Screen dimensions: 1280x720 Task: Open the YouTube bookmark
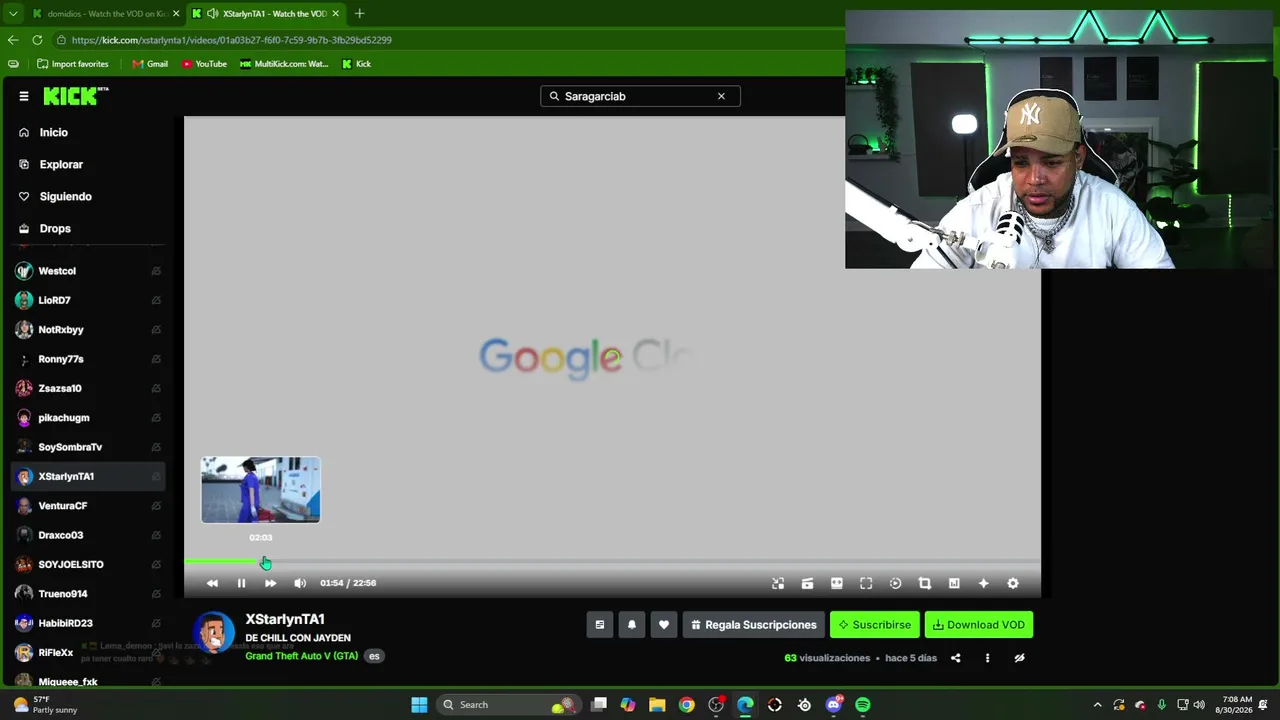pos(204,64)
